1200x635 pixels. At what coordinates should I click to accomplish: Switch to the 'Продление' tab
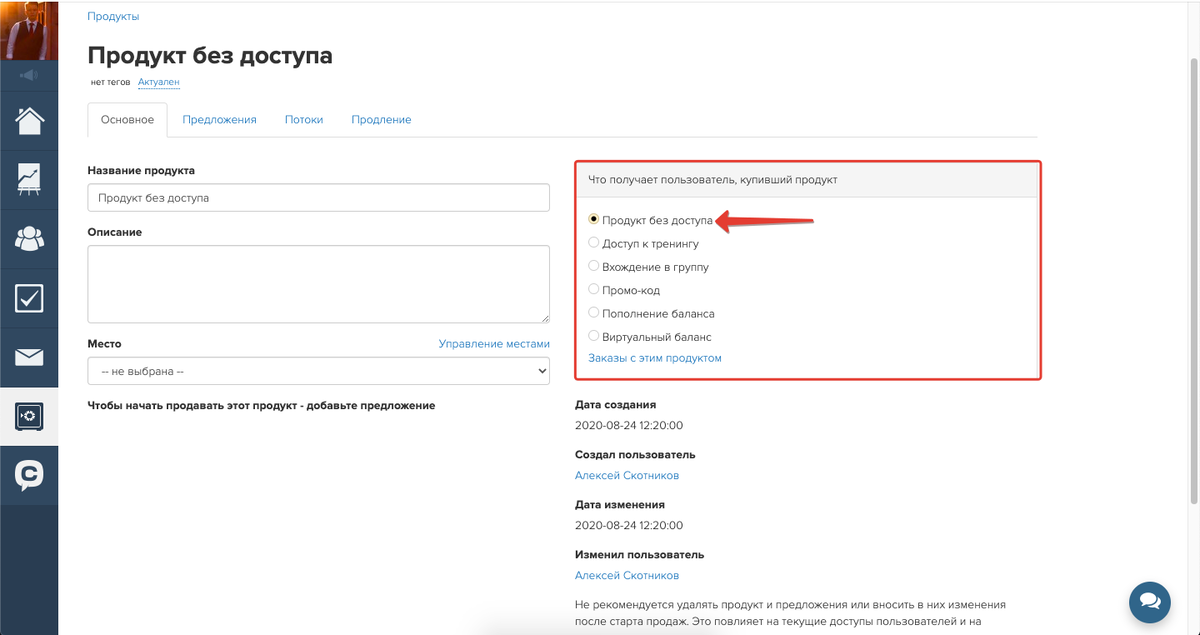point(381,119)
